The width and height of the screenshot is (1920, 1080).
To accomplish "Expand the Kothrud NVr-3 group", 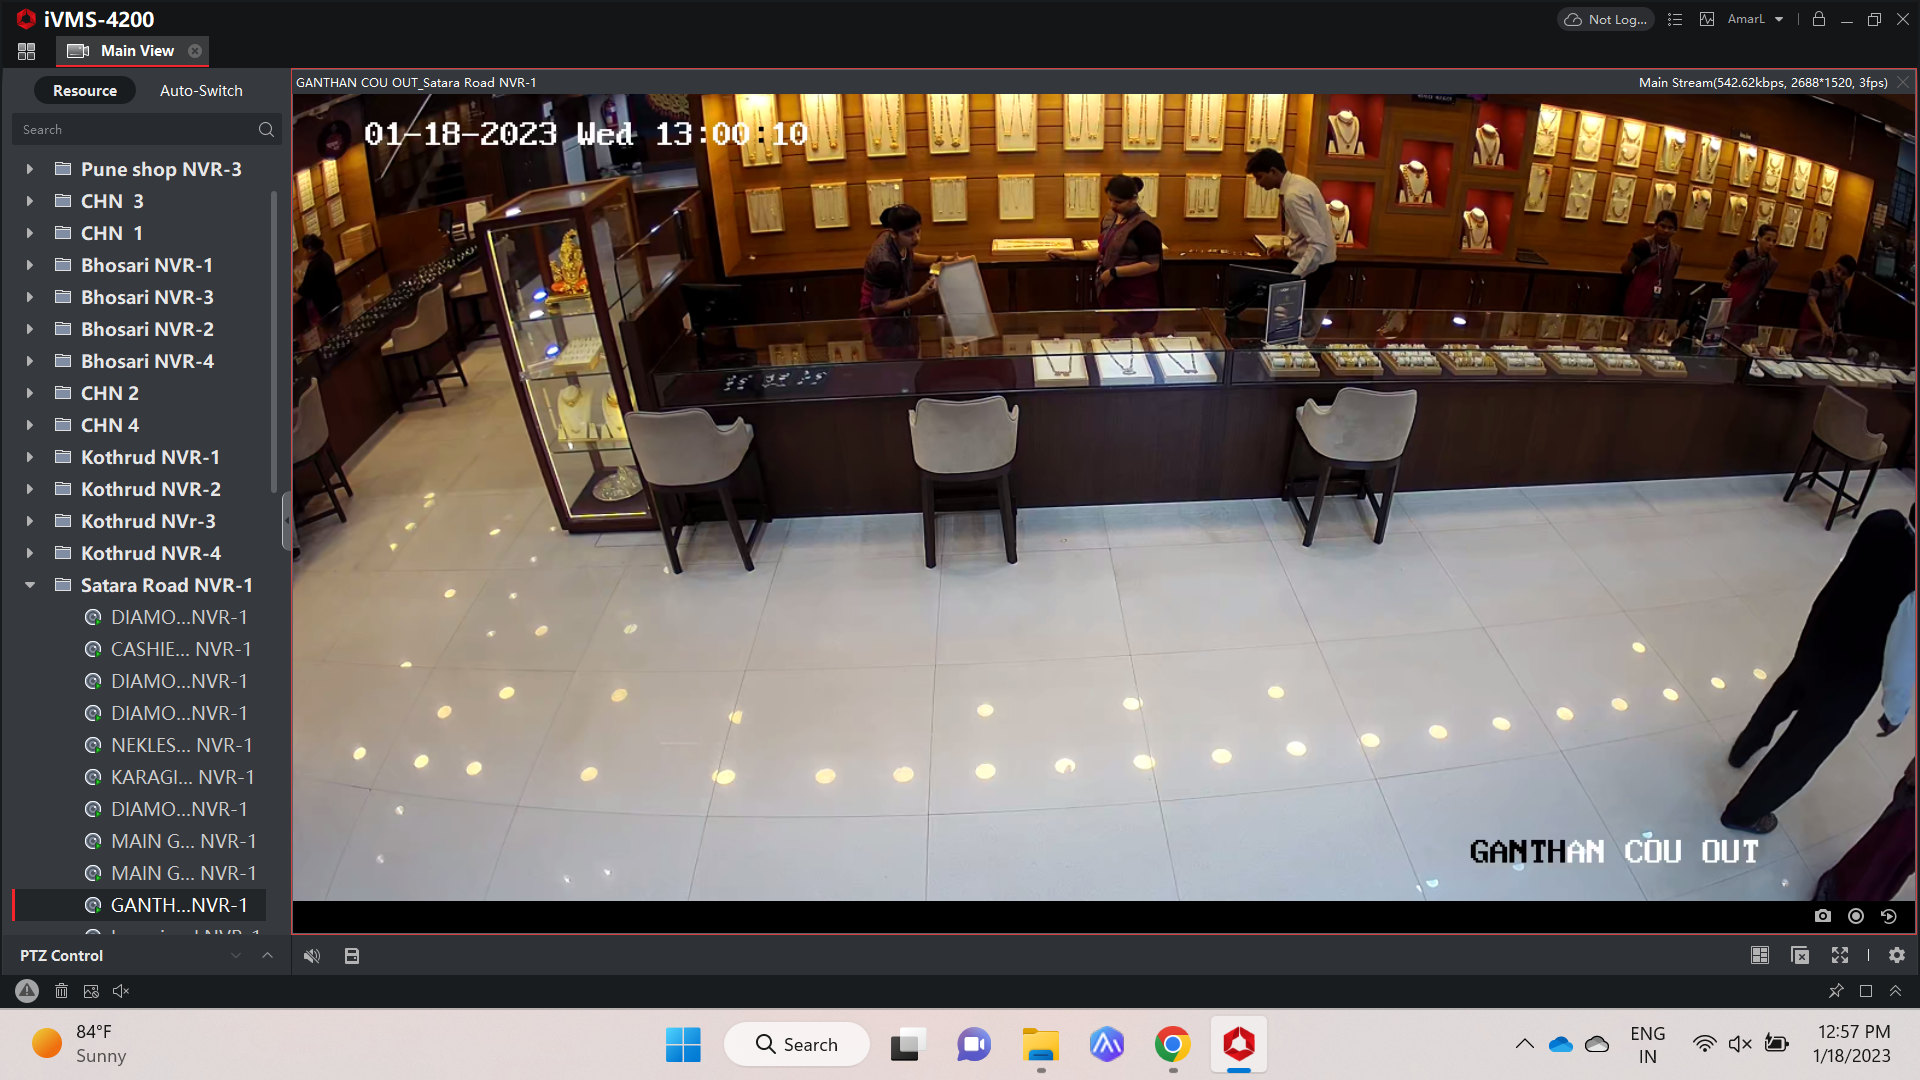I will (30, 521).
